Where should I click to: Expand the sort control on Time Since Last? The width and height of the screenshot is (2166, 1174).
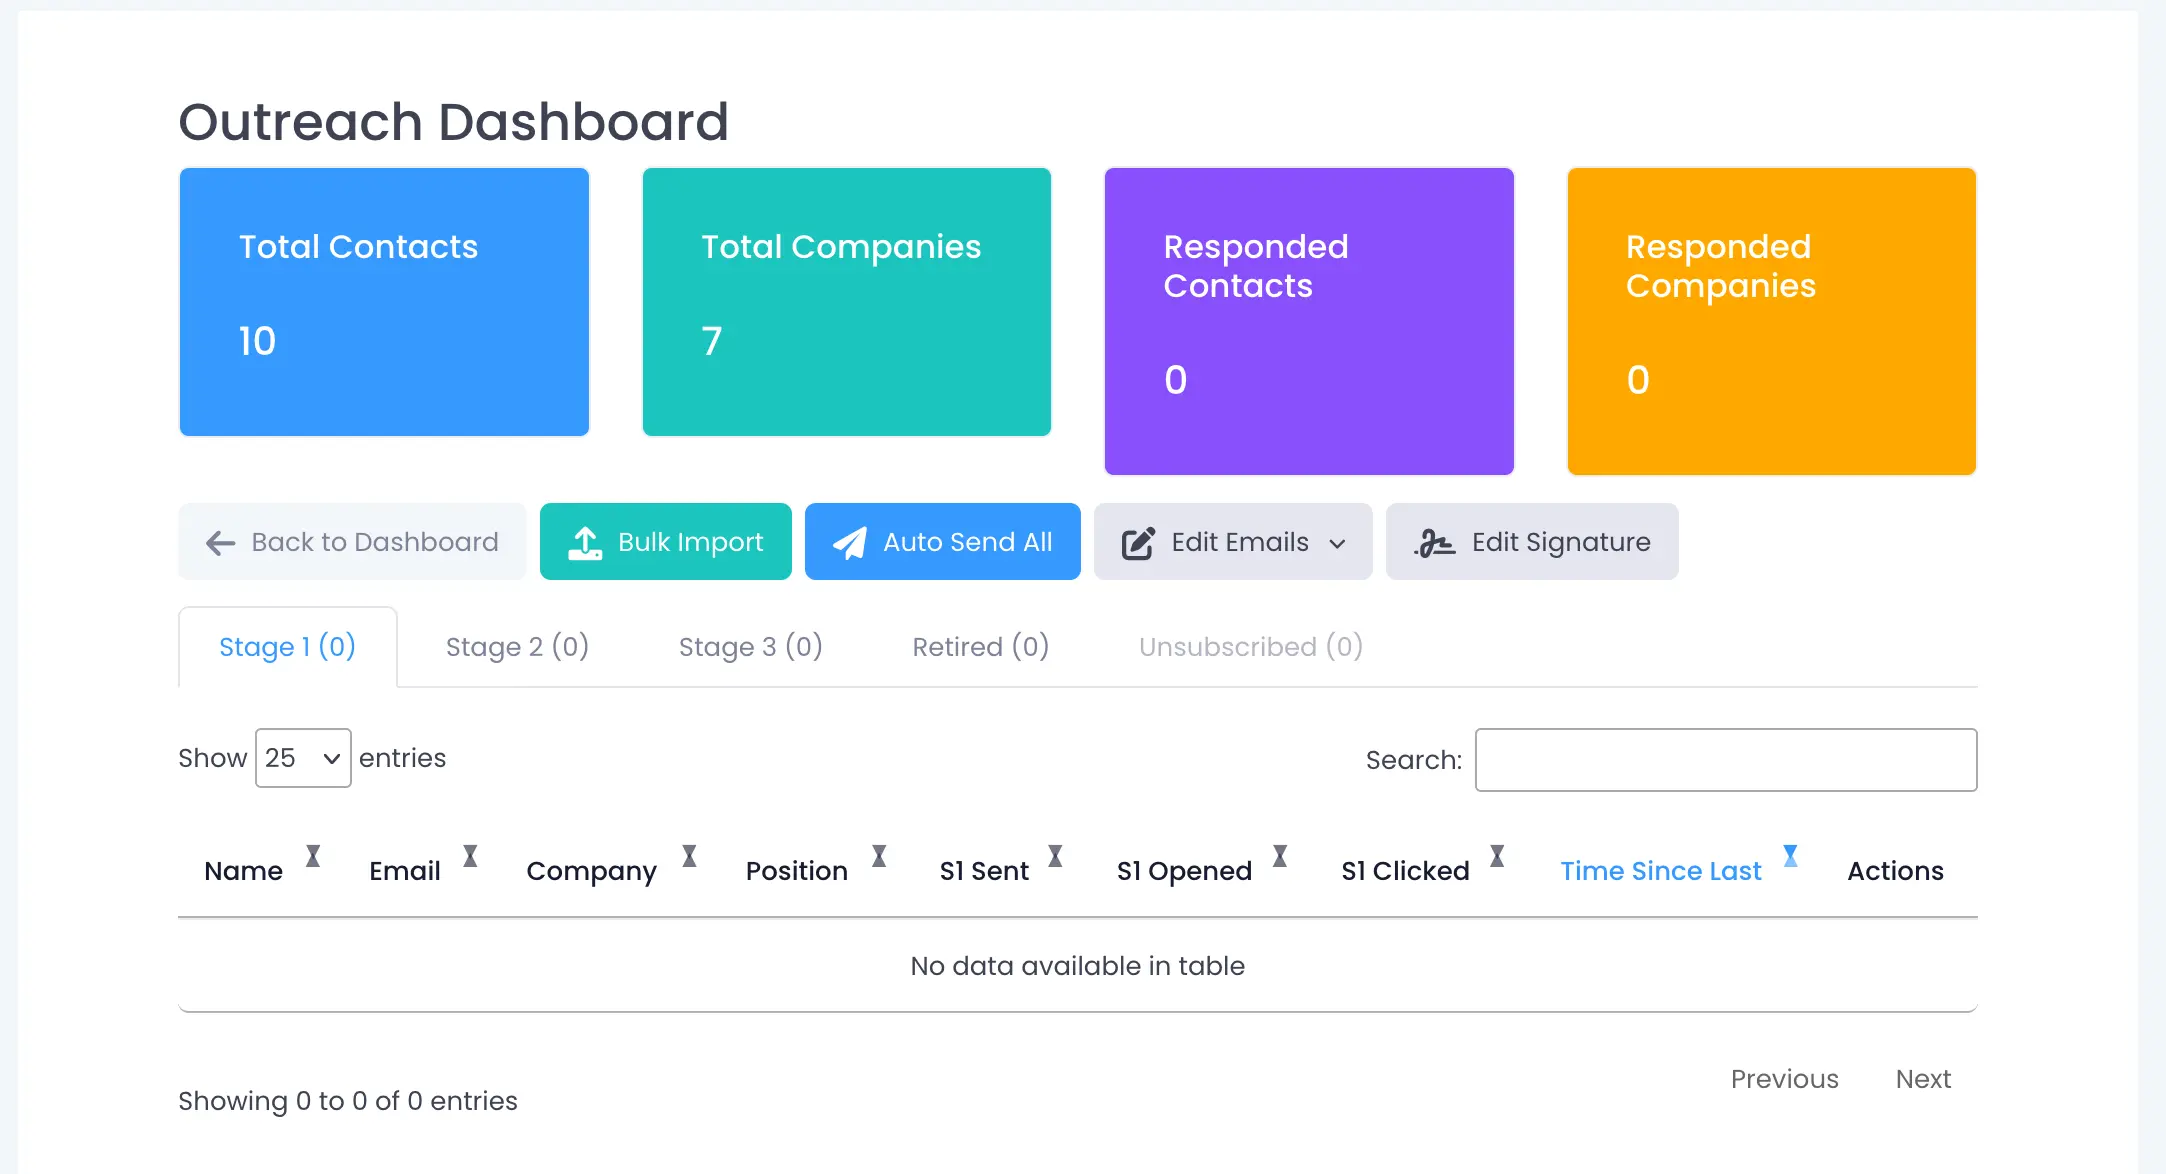click(1791, 856)
